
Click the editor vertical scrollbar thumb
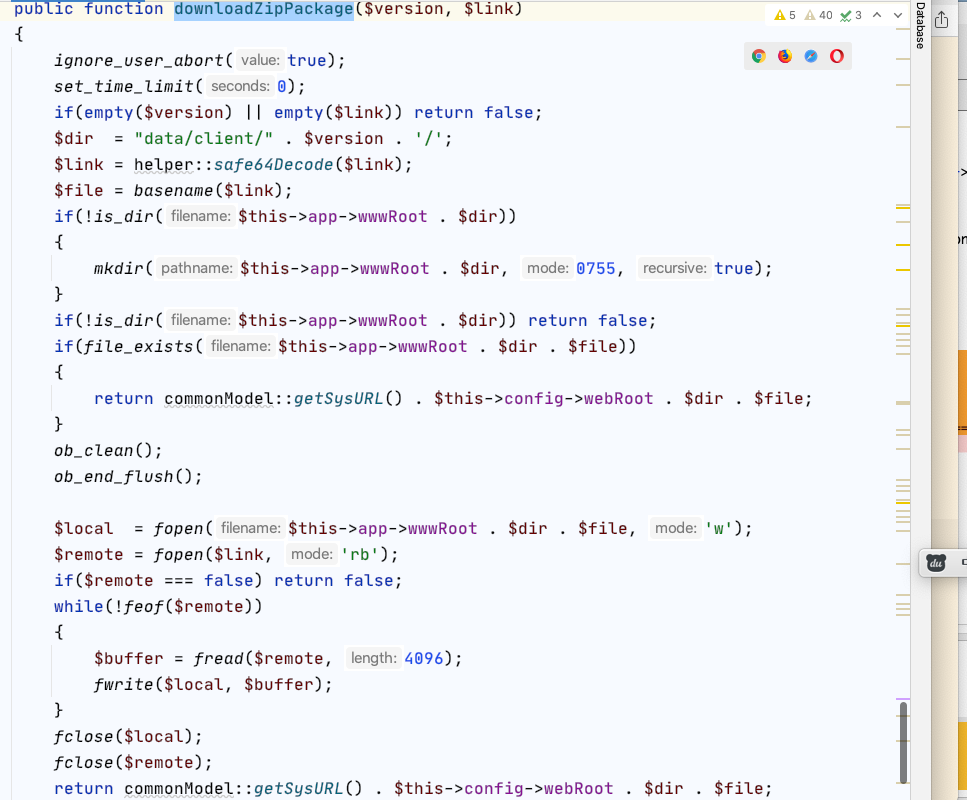[903, 743]
